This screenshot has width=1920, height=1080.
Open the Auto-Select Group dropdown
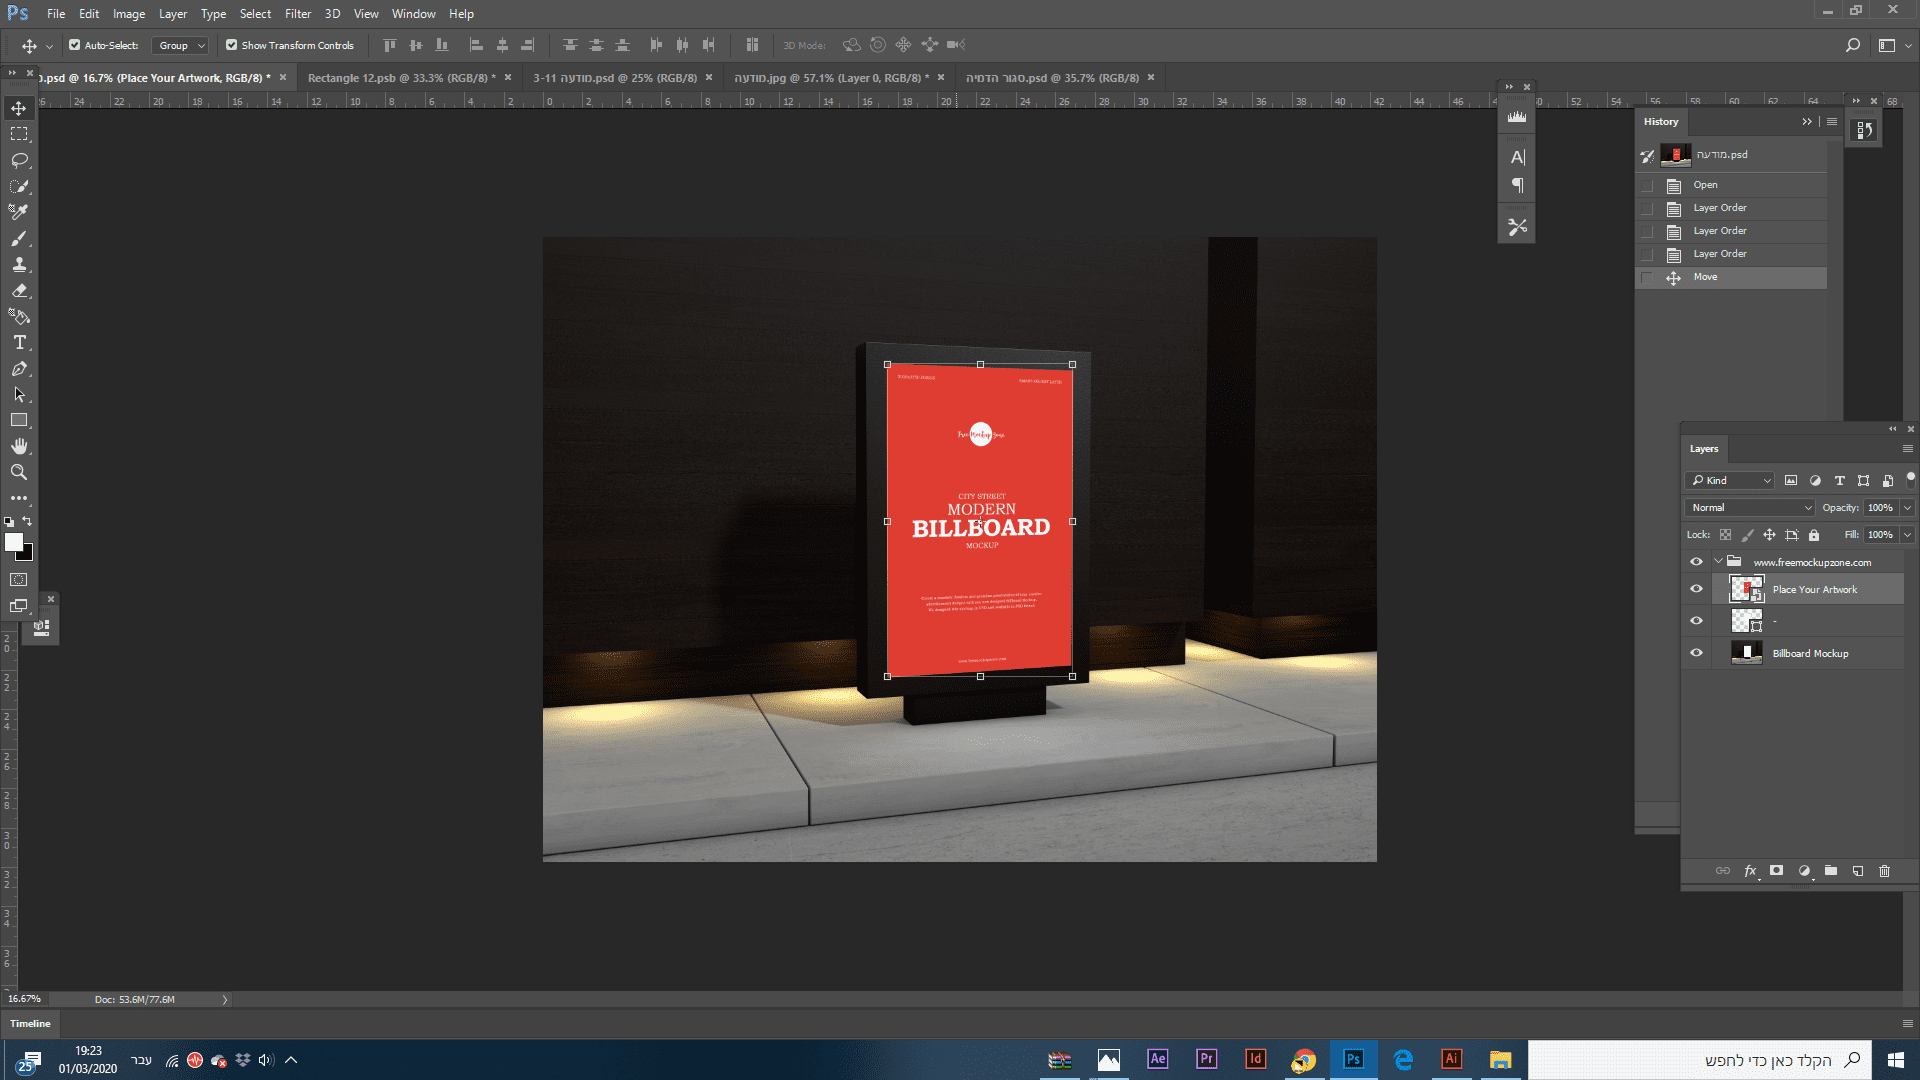click(x=181, y=45)
